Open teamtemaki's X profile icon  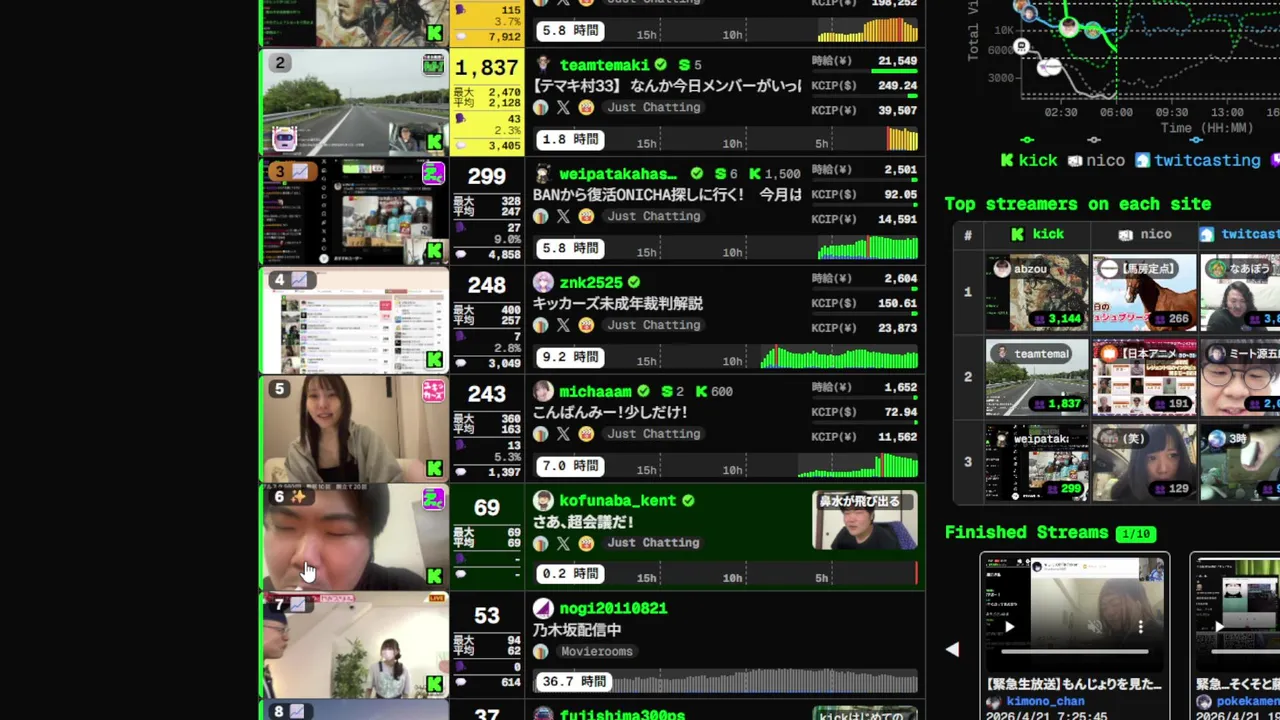[563, 108]
